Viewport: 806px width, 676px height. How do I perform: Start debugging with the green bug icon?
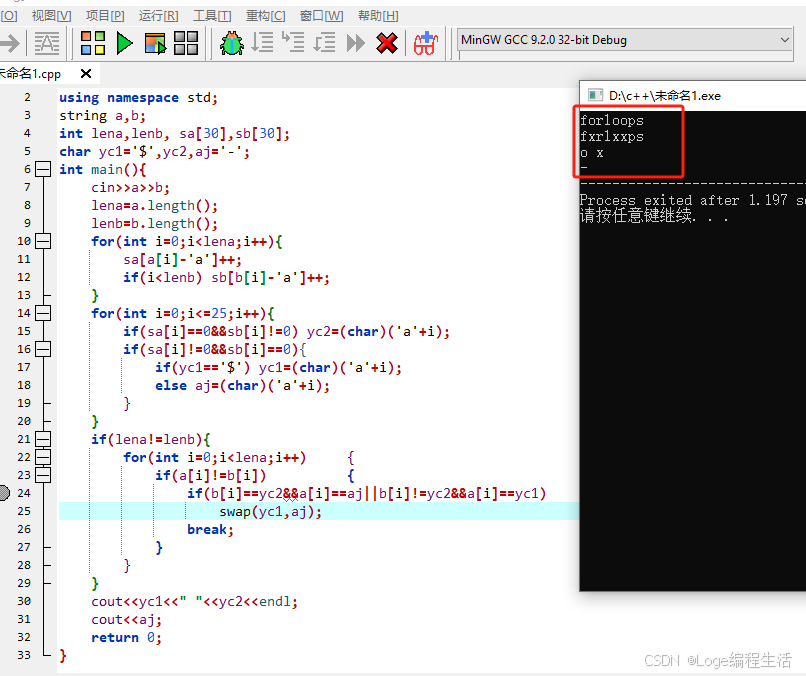pos(232,43)
